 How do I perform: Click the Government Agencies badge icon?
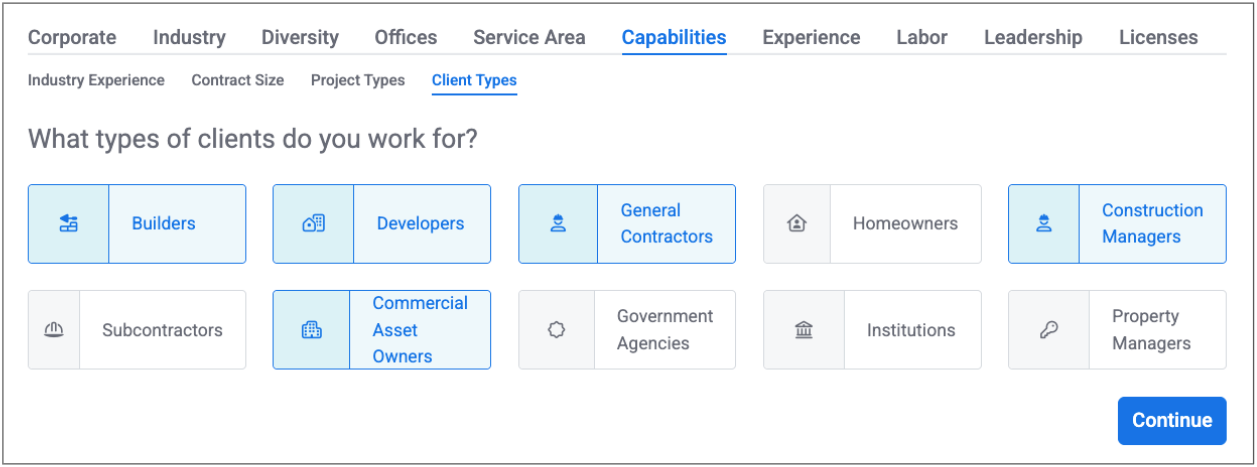(x=557, y=330)
